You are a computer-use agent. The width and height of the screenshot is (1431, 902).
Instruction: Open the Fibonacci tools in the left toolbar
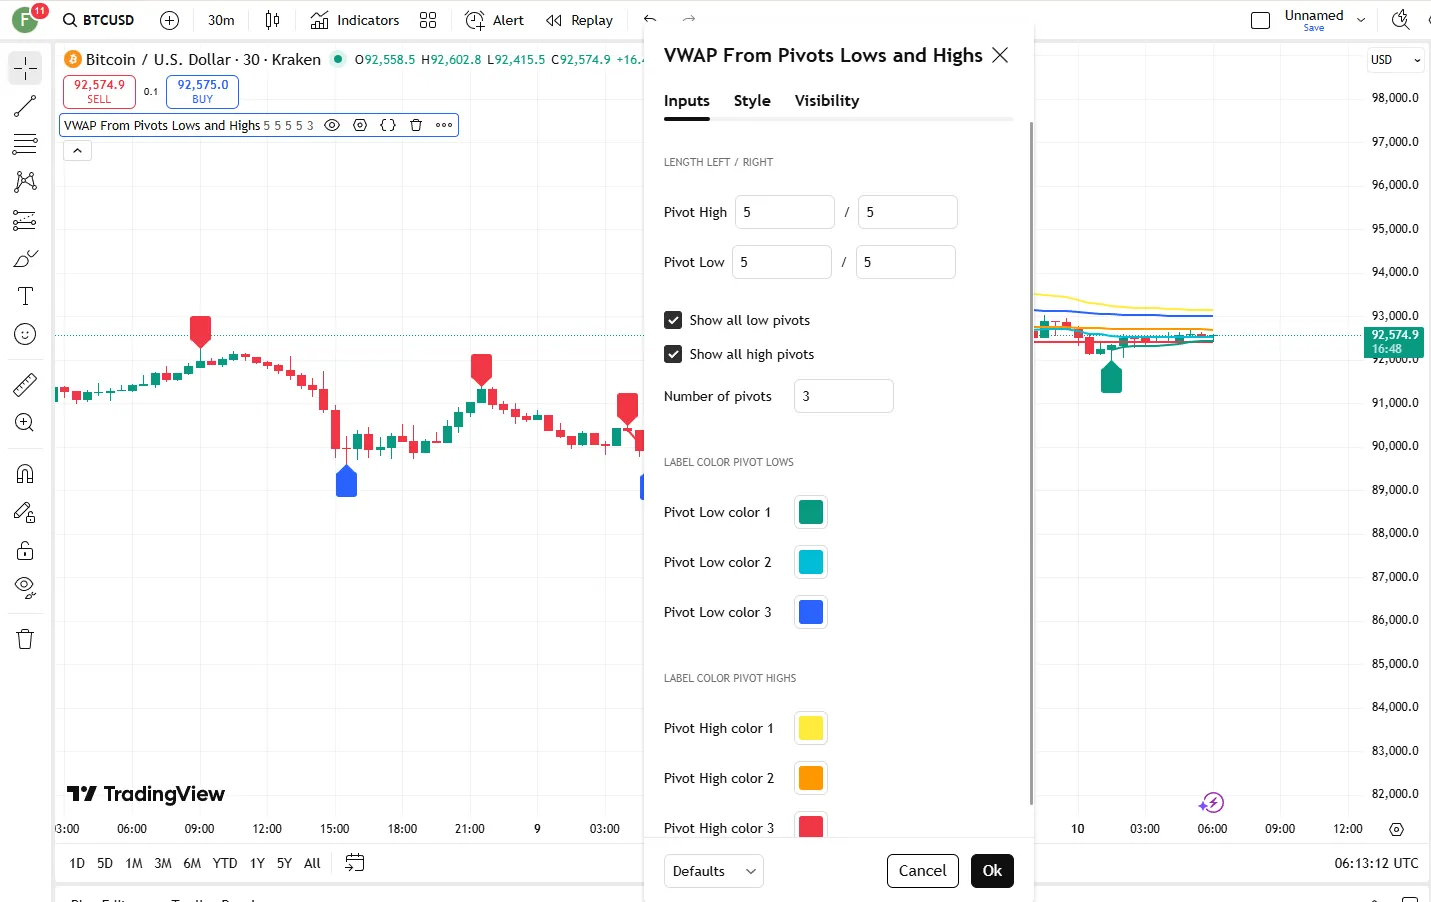[25, 144]
